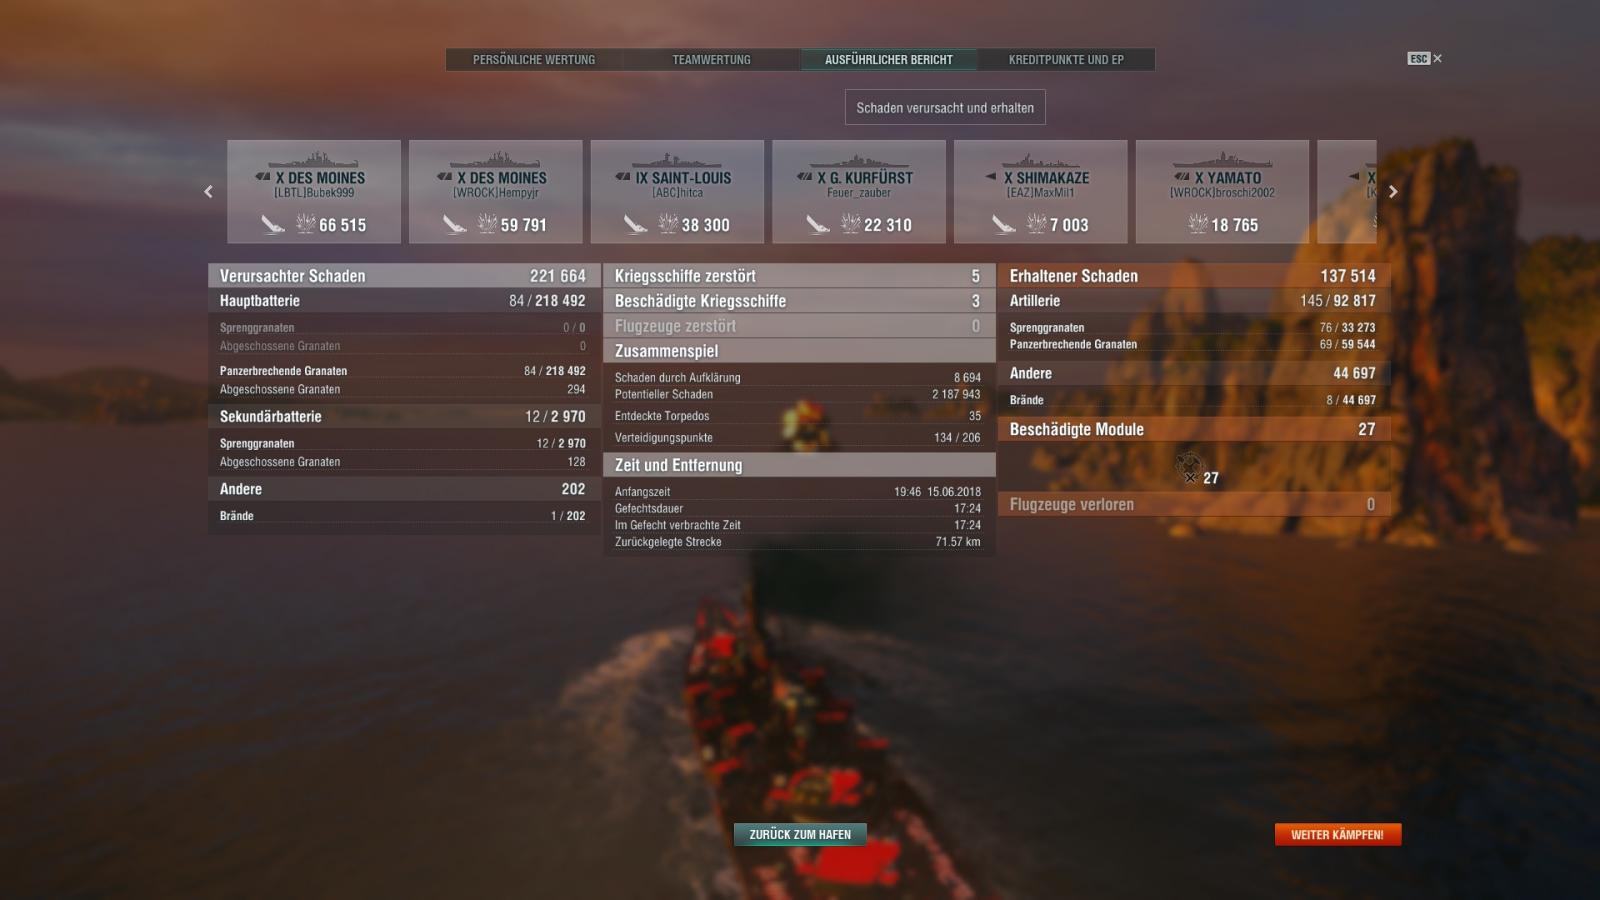Select the Ausführlicher Bericht tab
Viewport: 1600px width, 900px height.
tap(888, 60)
